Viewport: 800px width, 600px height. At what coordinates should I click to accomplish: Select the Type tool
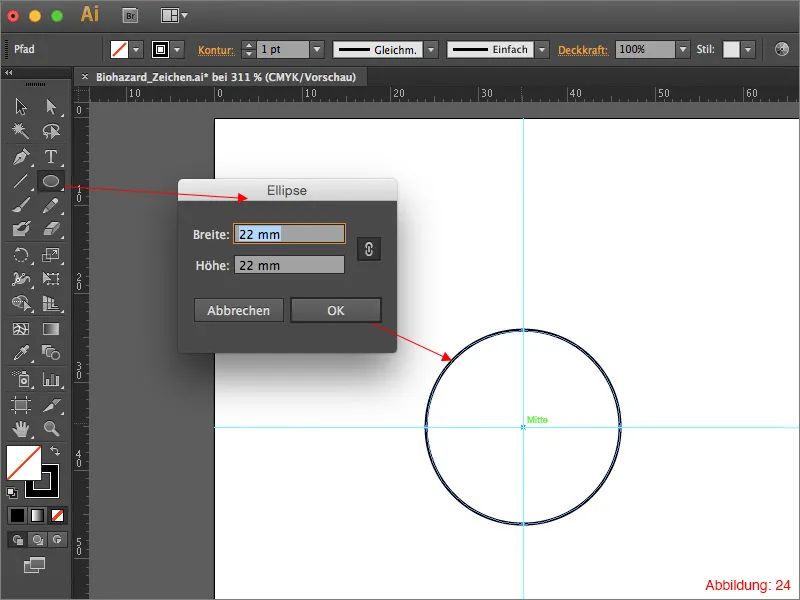tap(51, 157)
